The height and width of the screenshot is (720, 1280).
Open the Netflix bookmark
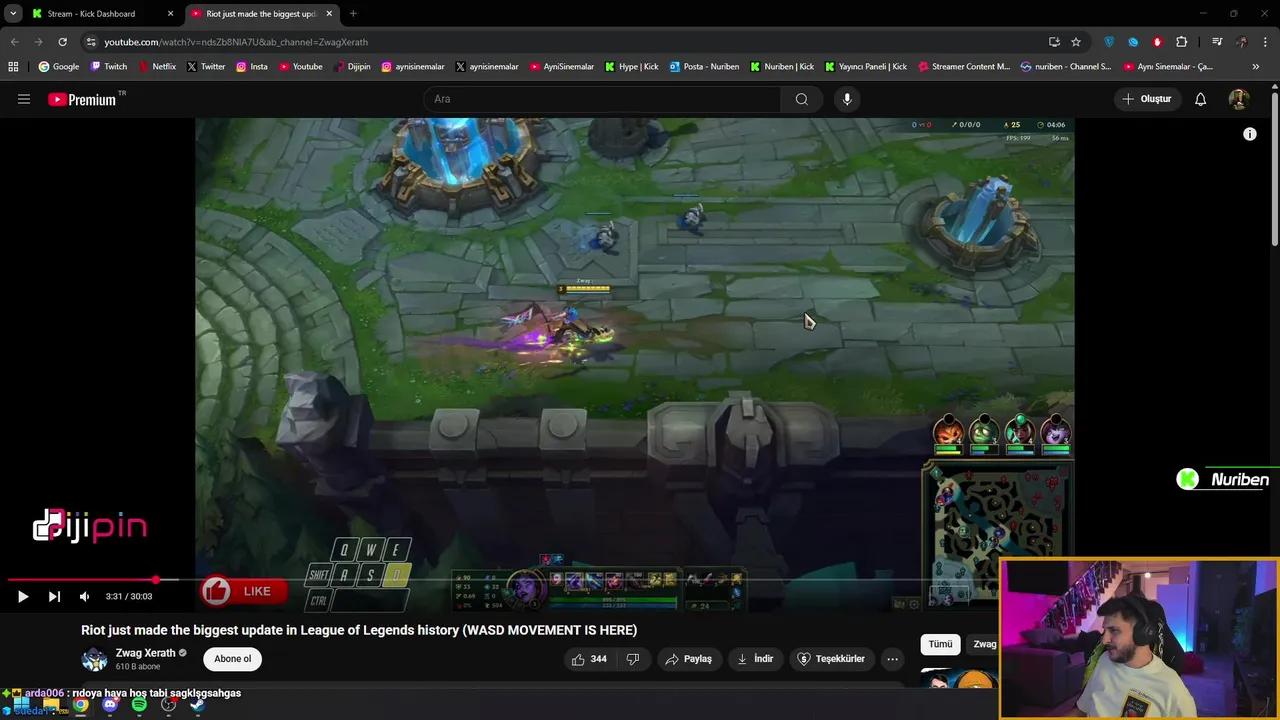click(157, 67)
